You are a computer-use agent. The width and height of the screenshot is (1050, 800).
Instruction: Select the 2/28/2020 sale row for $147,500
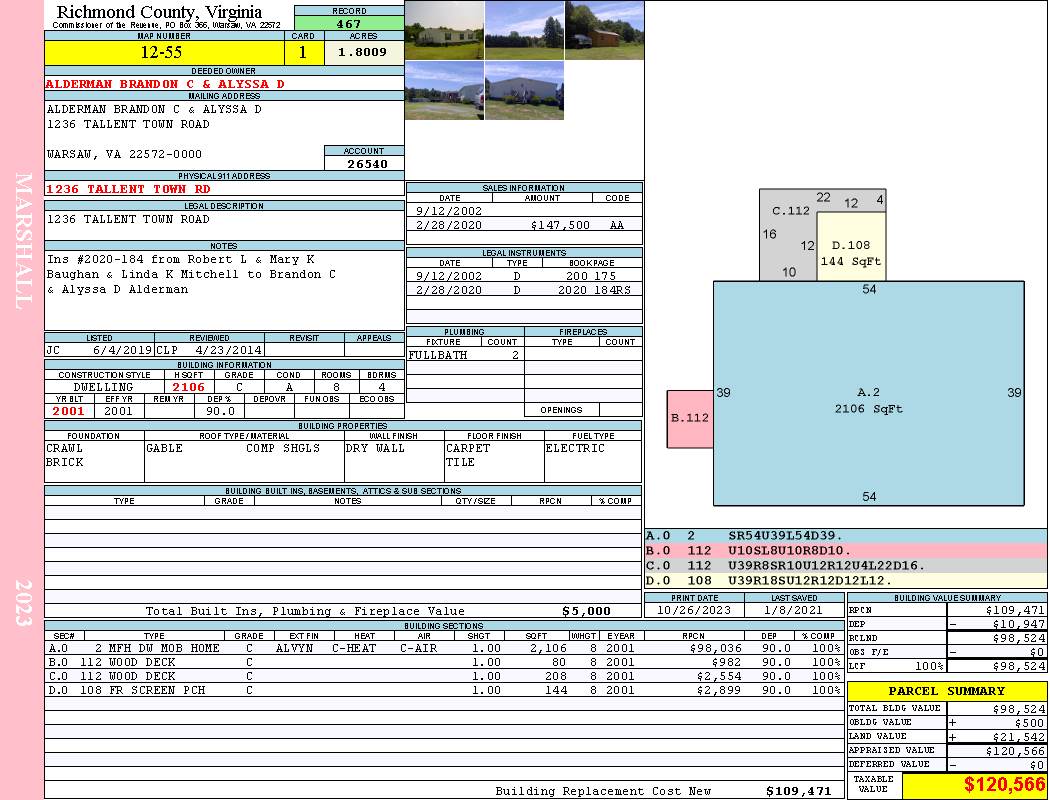click(524, 226)
